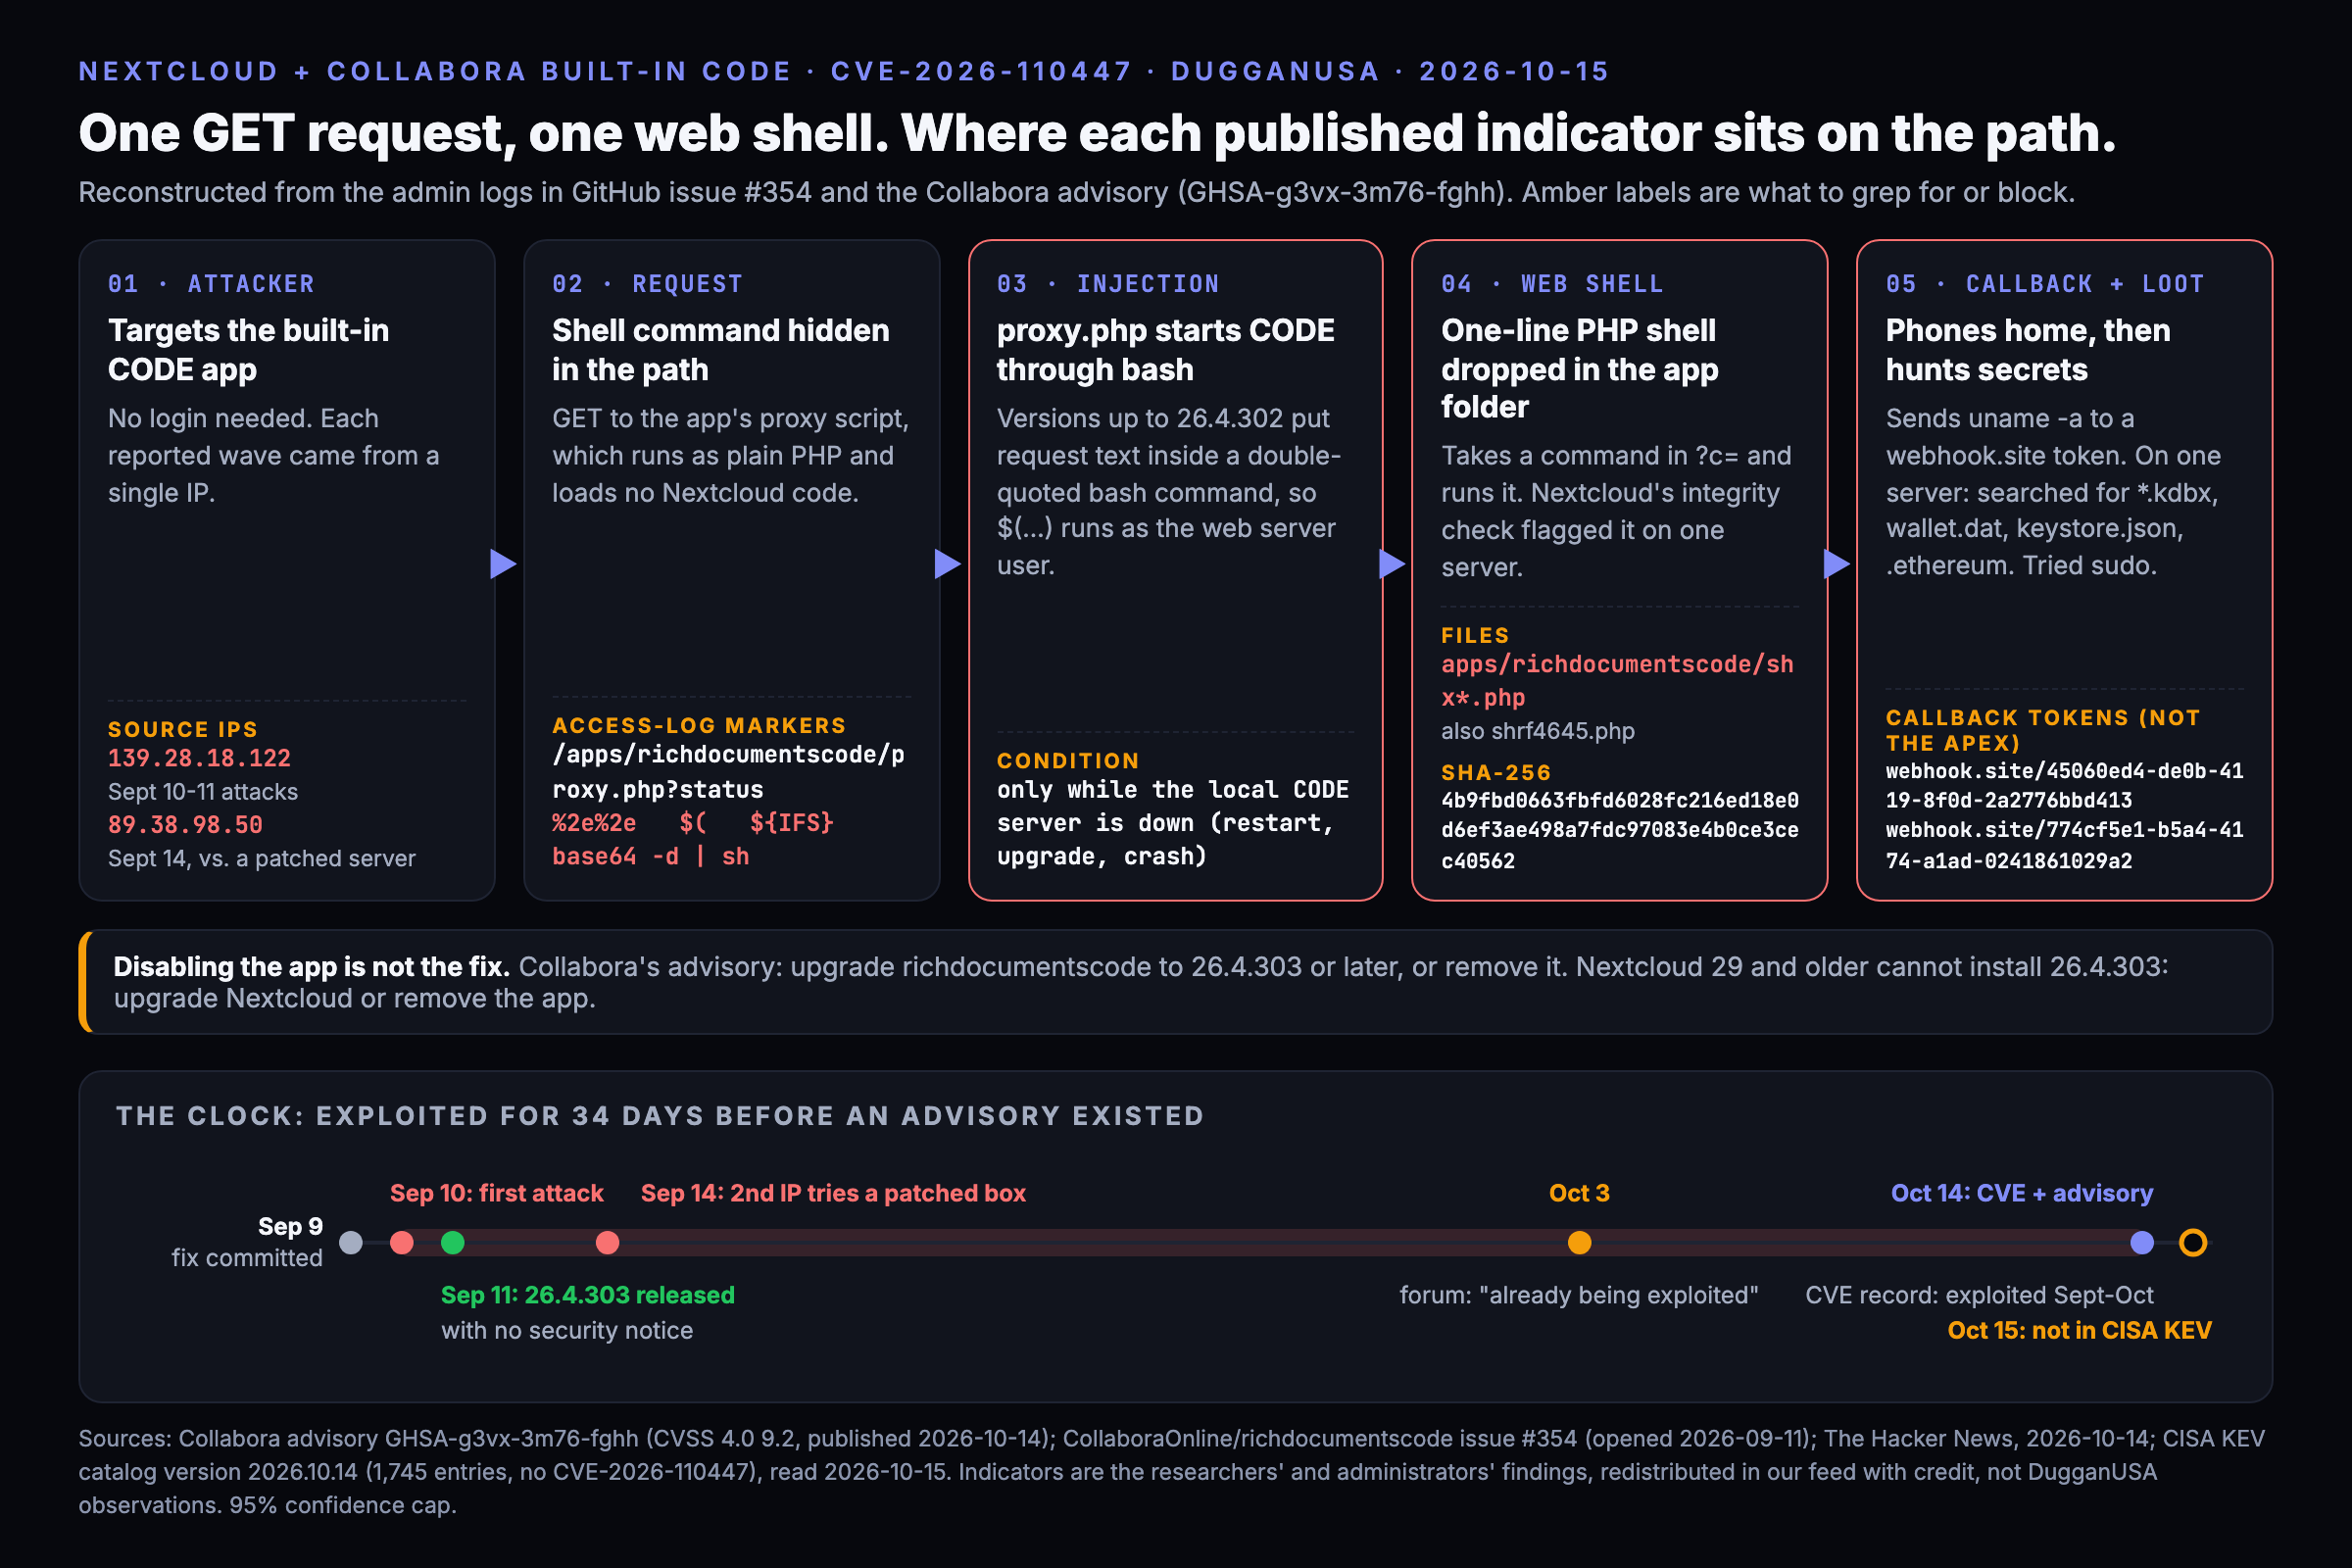Click the webhook.site/774cf5e1 callback token
This screenshot has height=1568, width=2352.
2064,845
